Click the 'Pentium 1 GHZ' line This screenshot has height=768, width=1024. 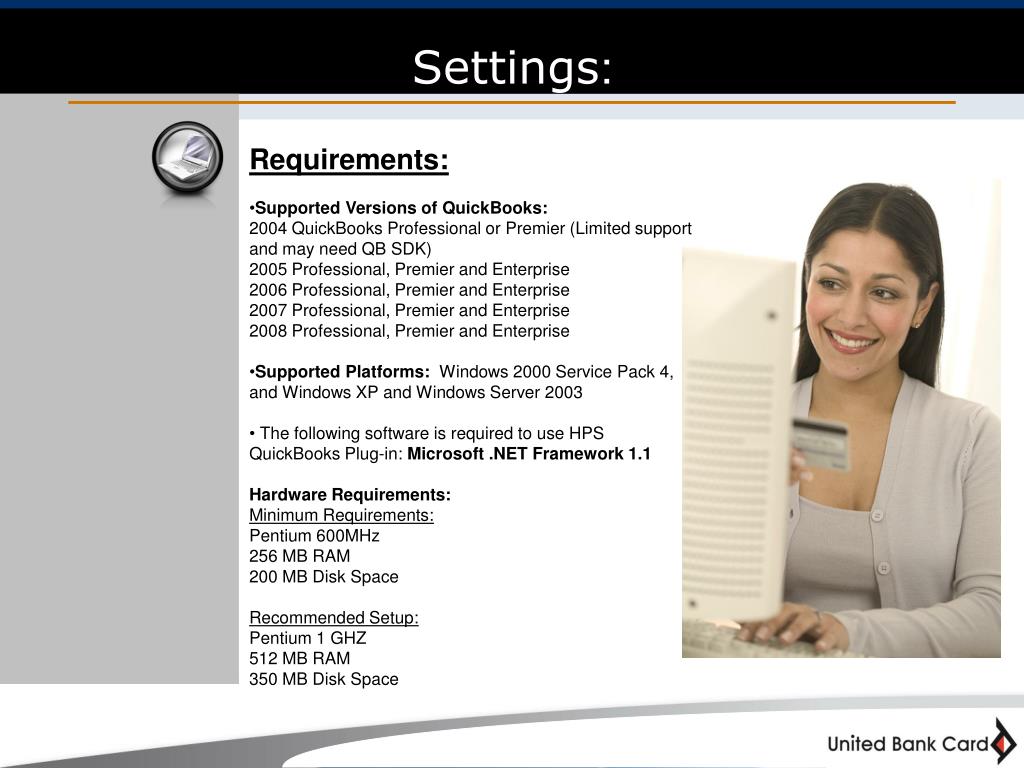point(308,638)
